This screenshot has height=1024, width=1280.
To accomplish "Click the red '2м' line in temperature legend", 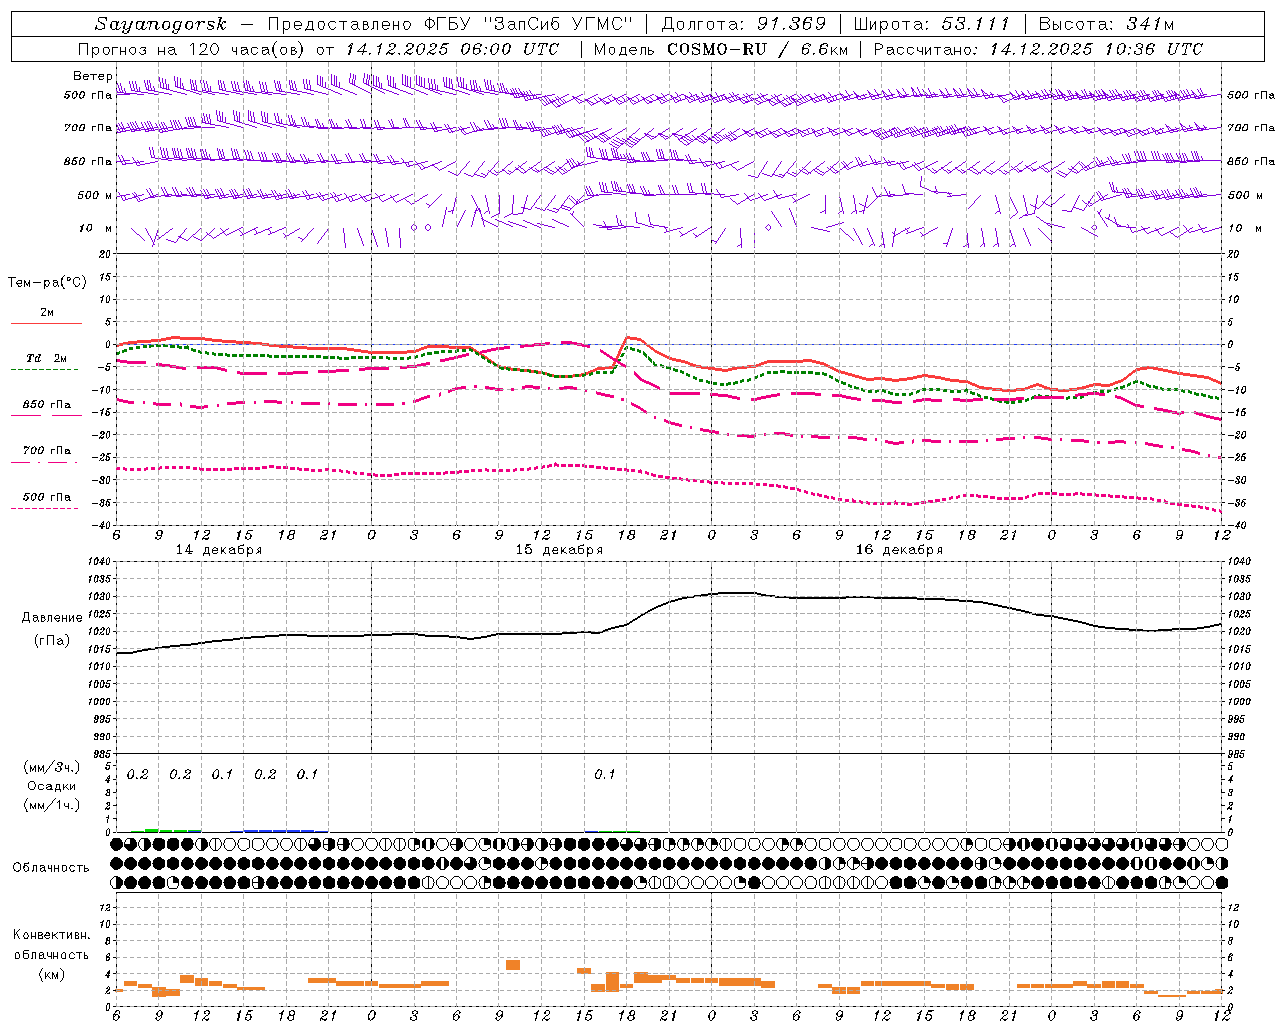I will [x=46, y=323].
